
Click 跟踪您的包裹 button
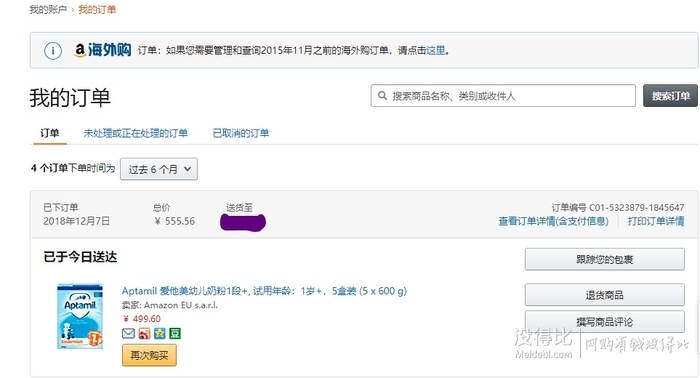tap(604, 259)
